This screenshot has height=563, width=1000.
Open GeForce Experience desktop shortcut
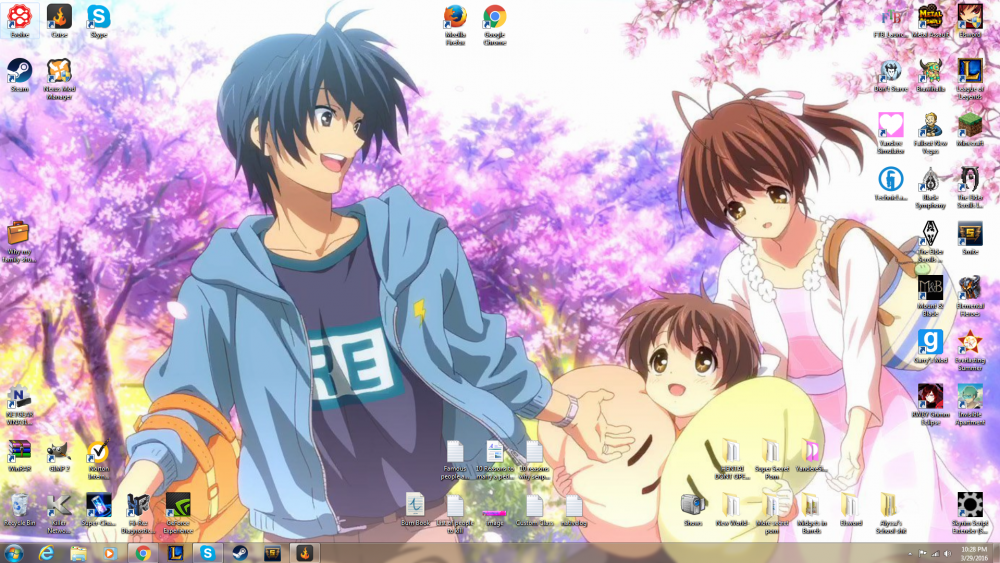(x=178, y=504)
